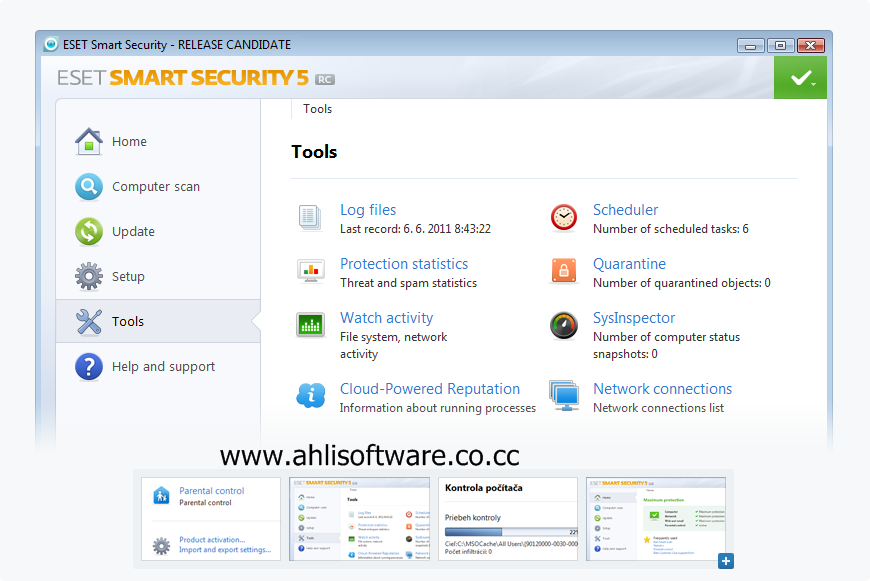Click the green protection status checkmark

coord(800,78)
